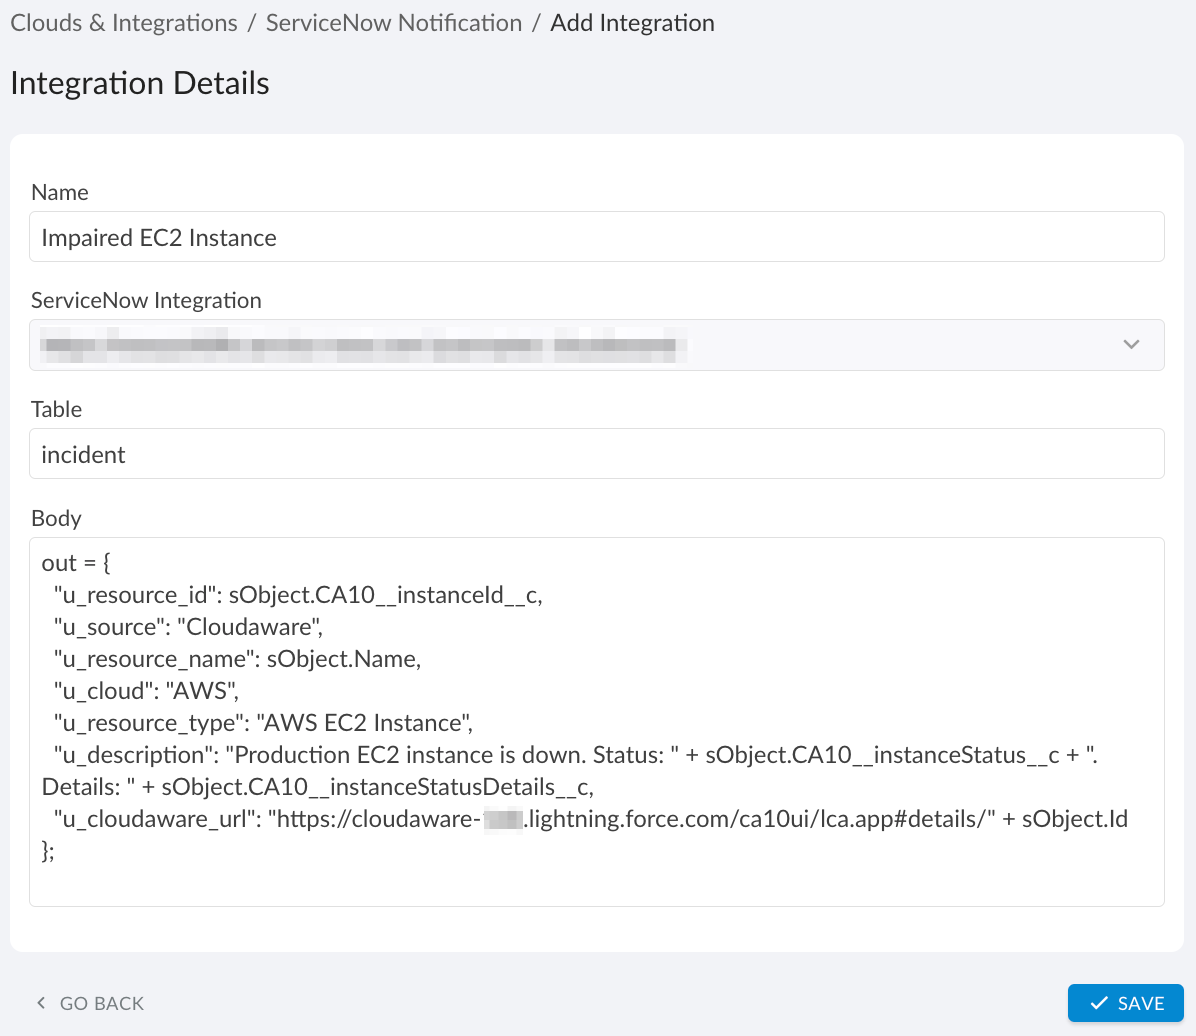1196x1036 pixels.
Task: Click the dropdown chevron arrow icon
Action: 1131,345
